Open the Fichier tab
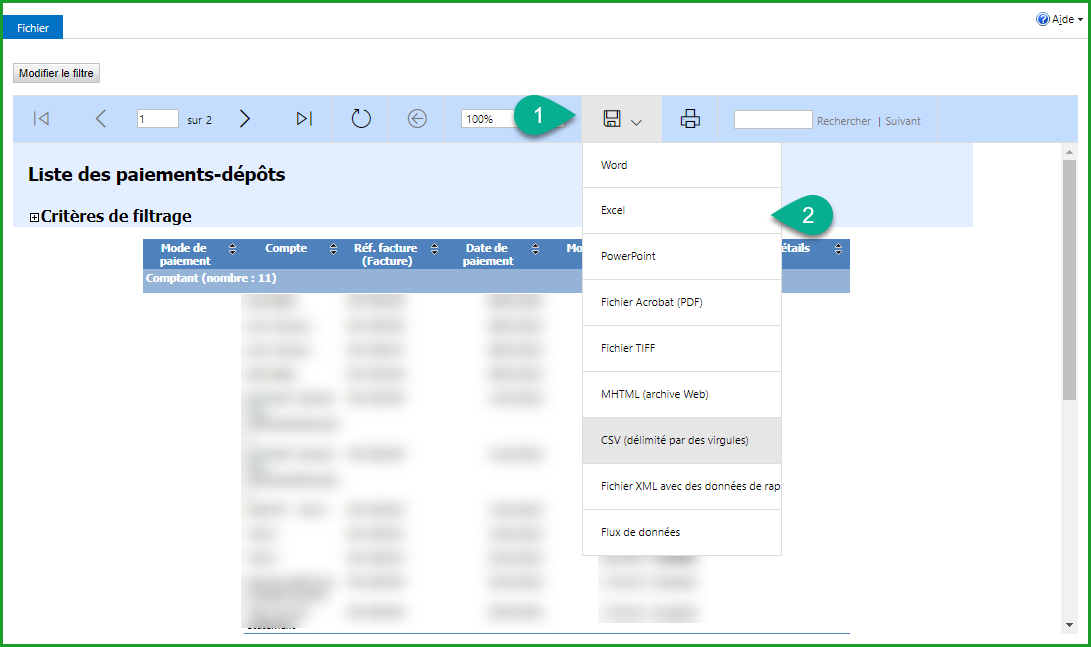Screen dimensions: 1091x647 click(33, 28)
